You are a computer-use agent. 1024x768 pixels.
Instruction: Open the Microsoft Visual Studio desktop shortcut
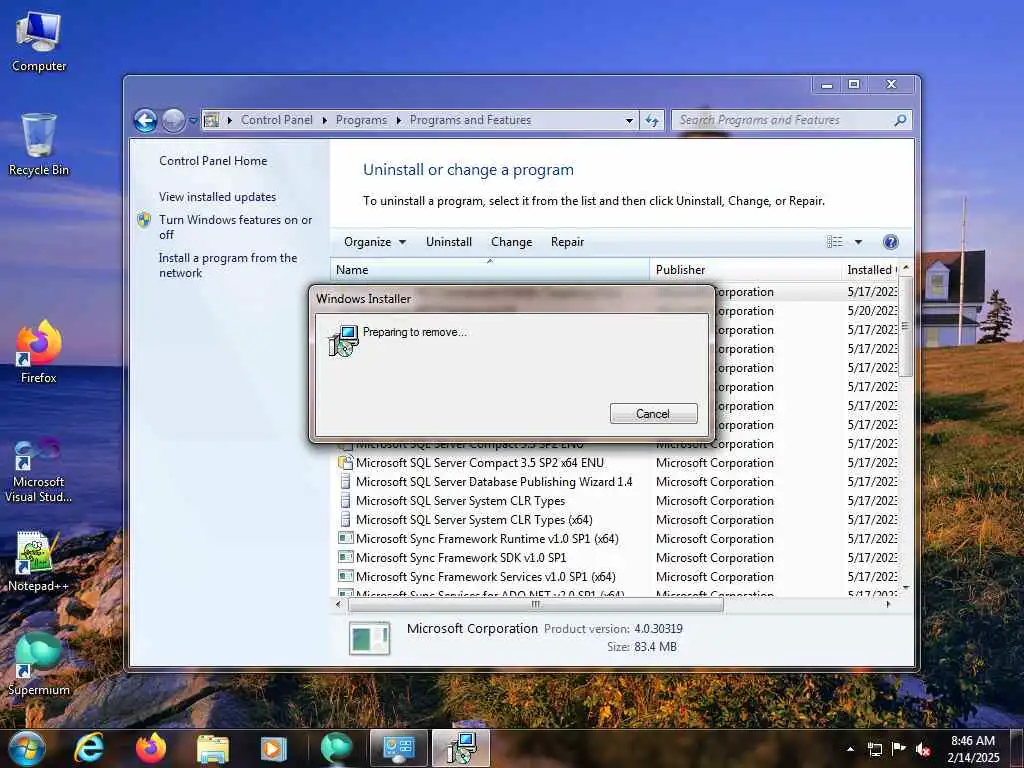pos(39,472)
